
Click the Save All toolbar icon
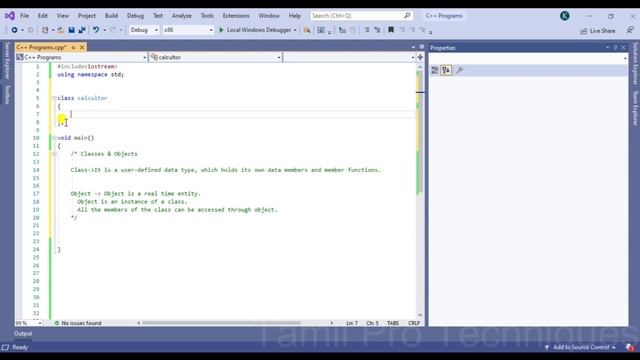pyautogui.click(x=82, y=30)
